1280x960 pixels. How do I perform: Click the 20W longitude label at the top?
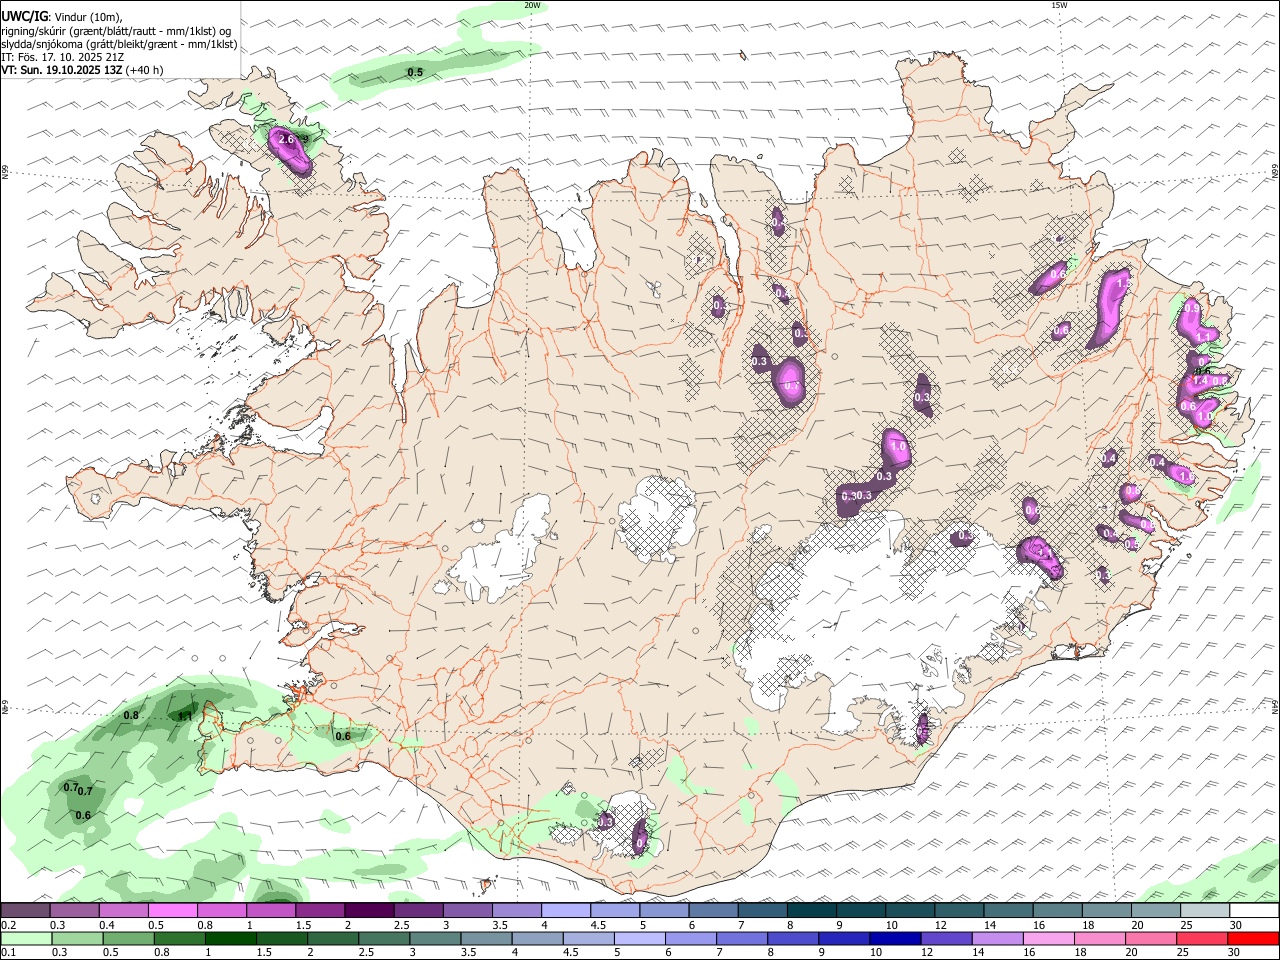532,5
